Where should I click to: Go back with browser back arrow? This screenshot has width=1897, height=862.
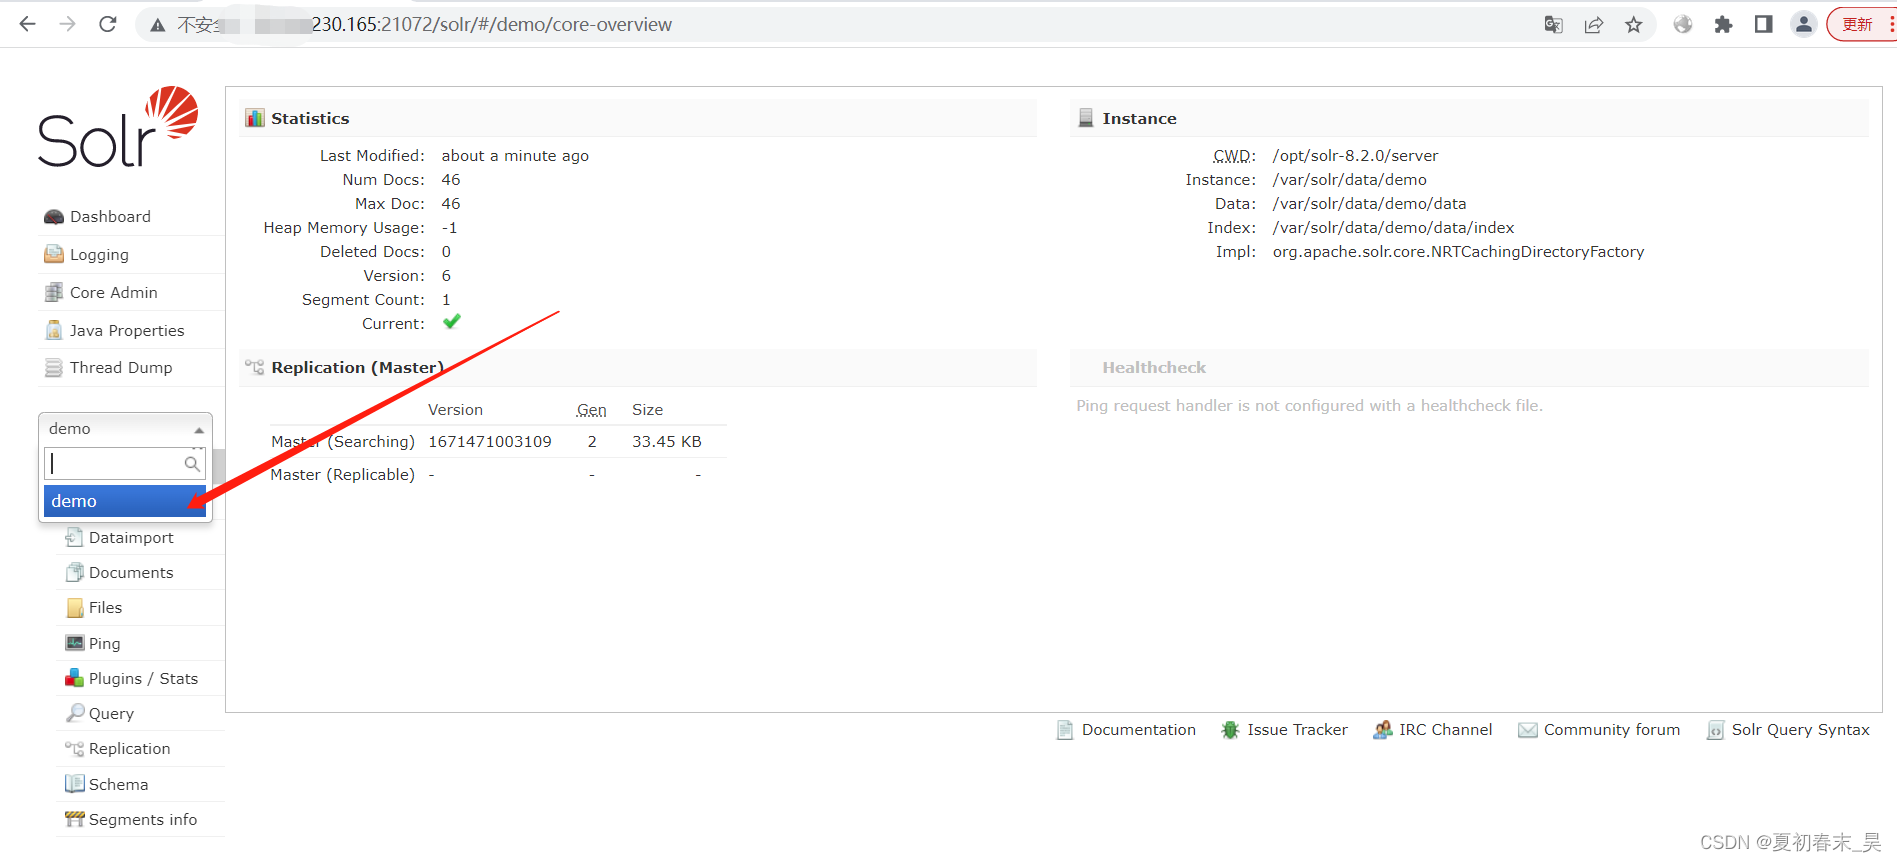[27, 24]
